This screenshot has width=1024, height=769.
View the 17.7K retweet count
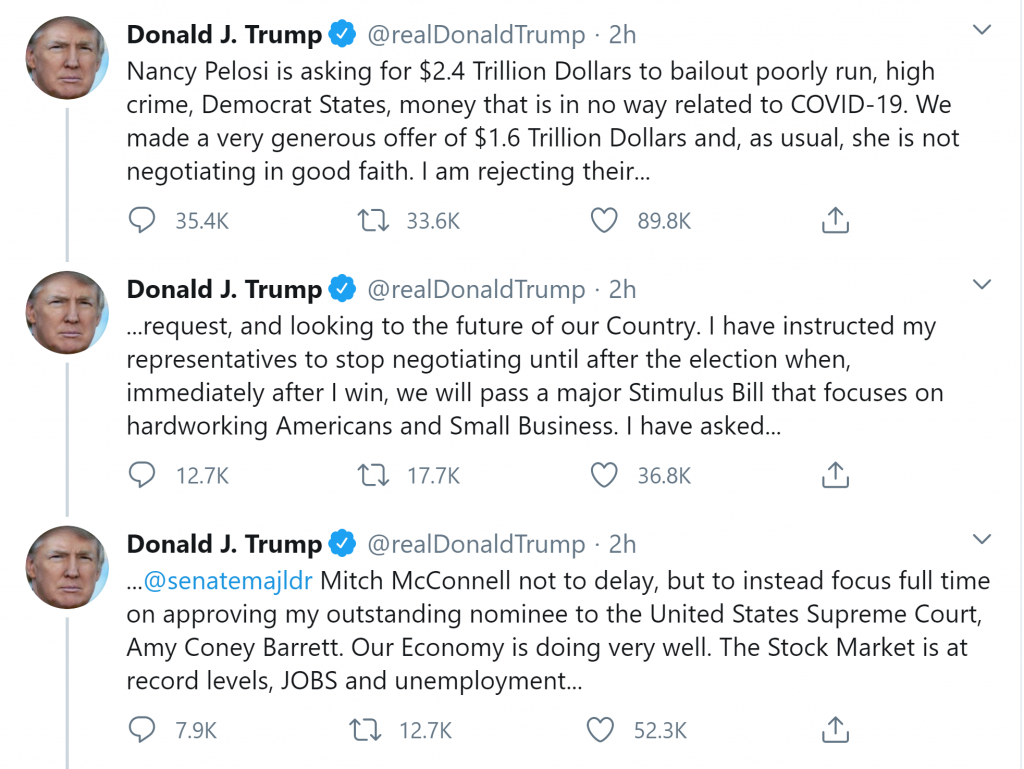coord(433,475)
